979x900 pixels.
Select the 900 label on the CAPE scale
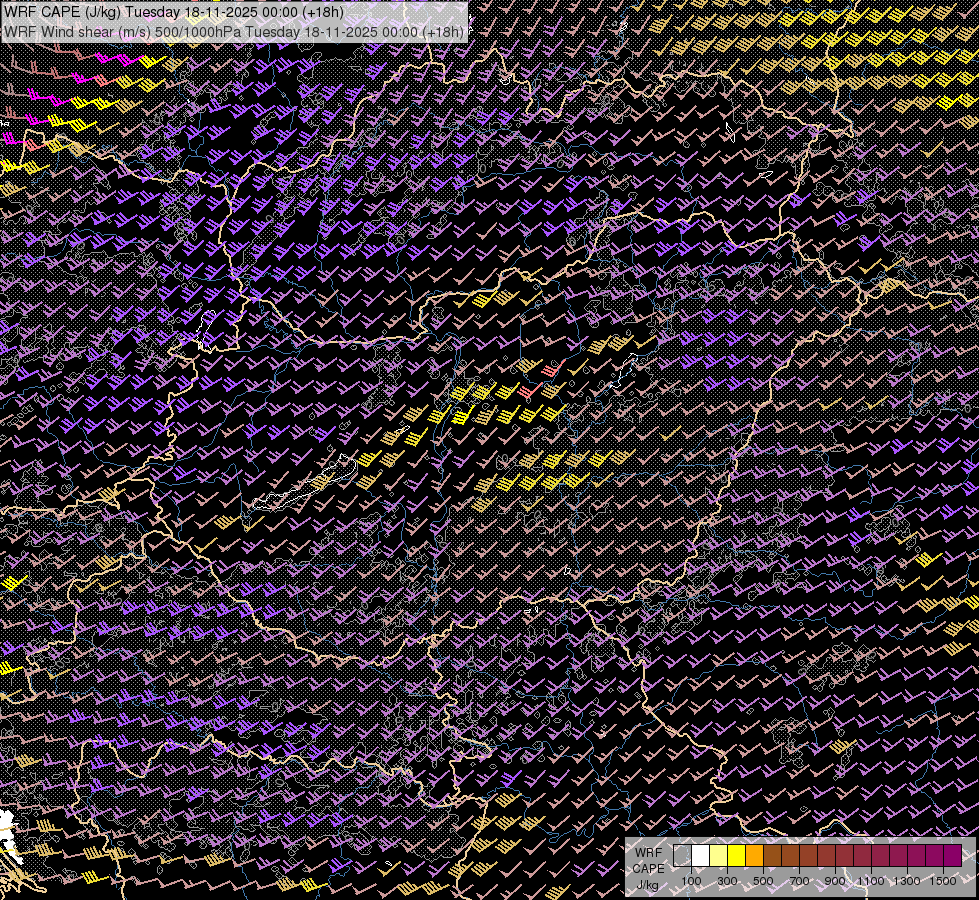(x=835, y=881)
